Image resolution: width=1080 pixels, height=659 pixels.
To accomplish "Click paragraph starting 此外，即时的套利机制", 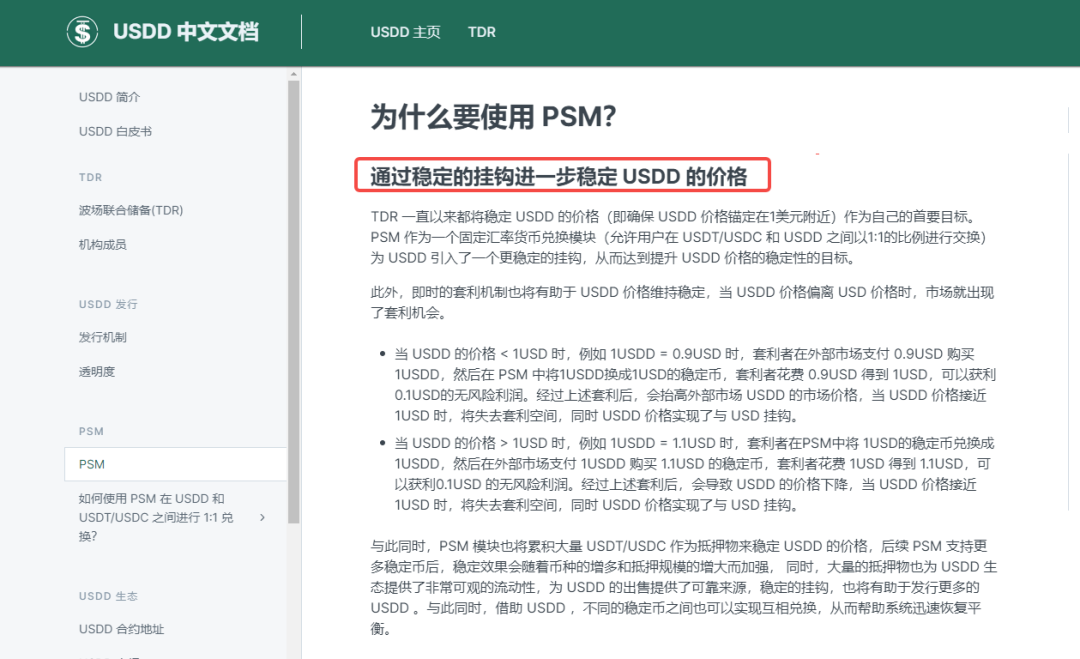I will [x=682, y=302].
